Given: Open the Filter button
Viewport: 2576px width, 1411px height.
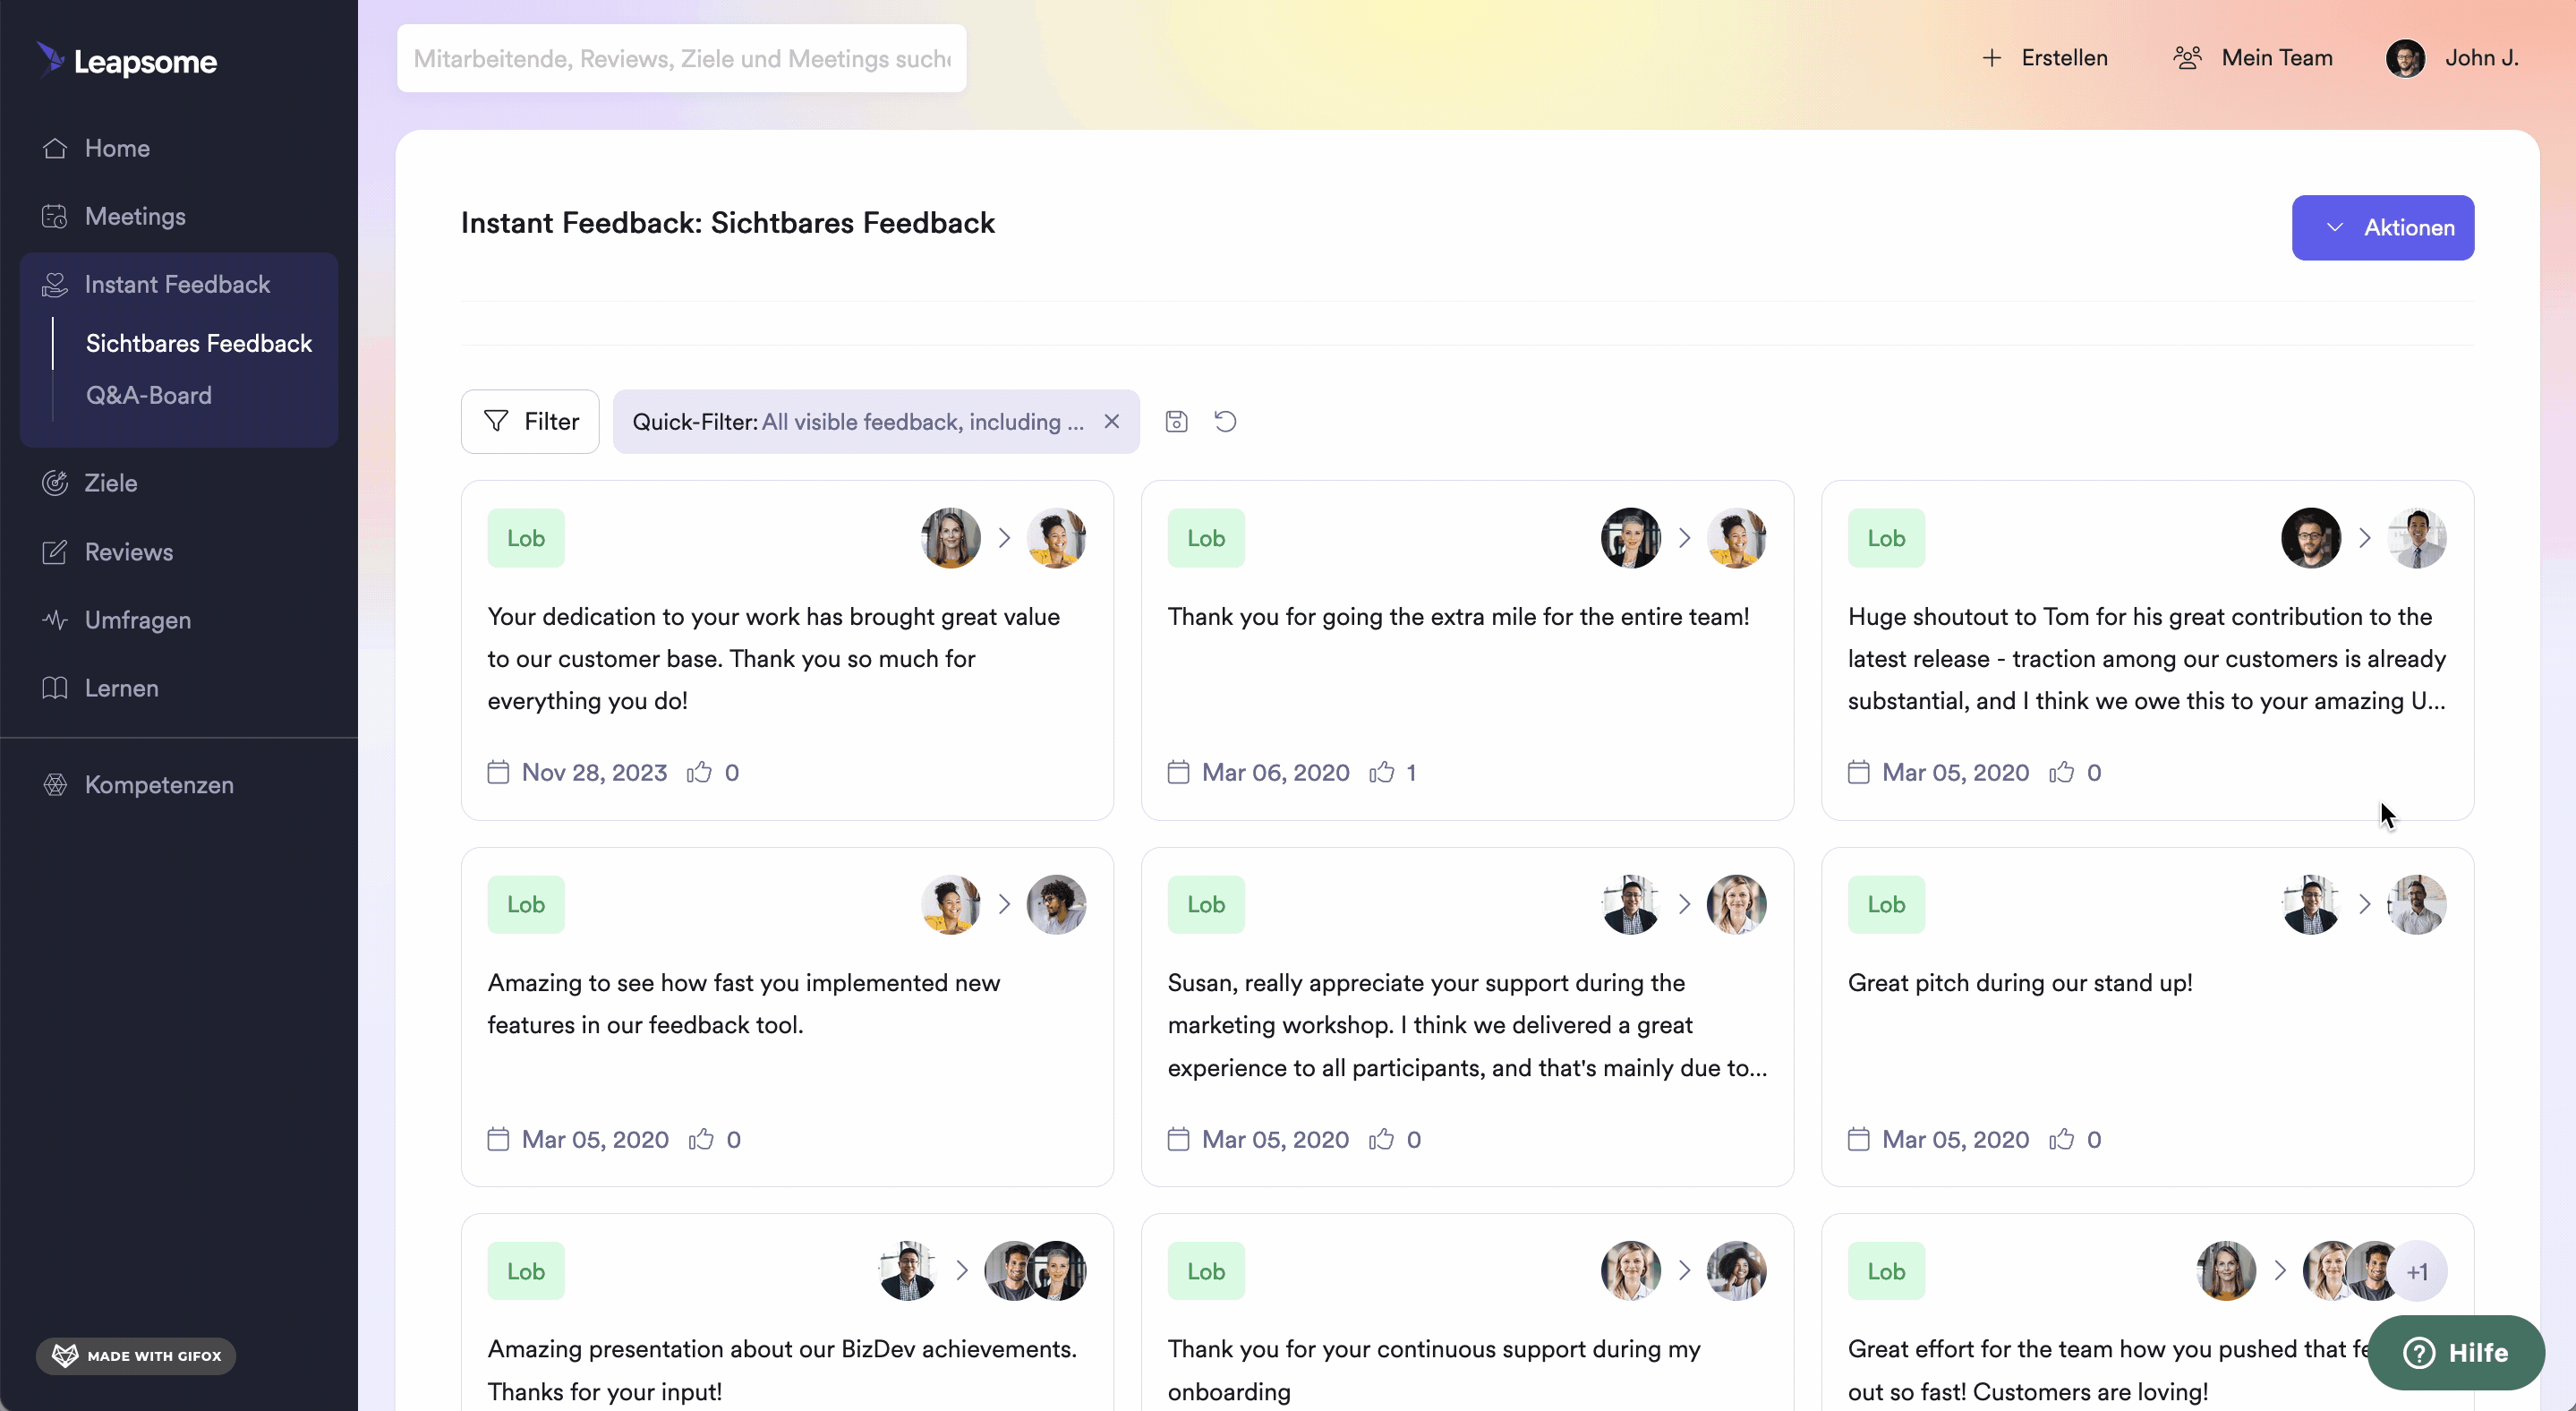Looking at the screenshot, I should pyautogui.click(x=530, y=422).
